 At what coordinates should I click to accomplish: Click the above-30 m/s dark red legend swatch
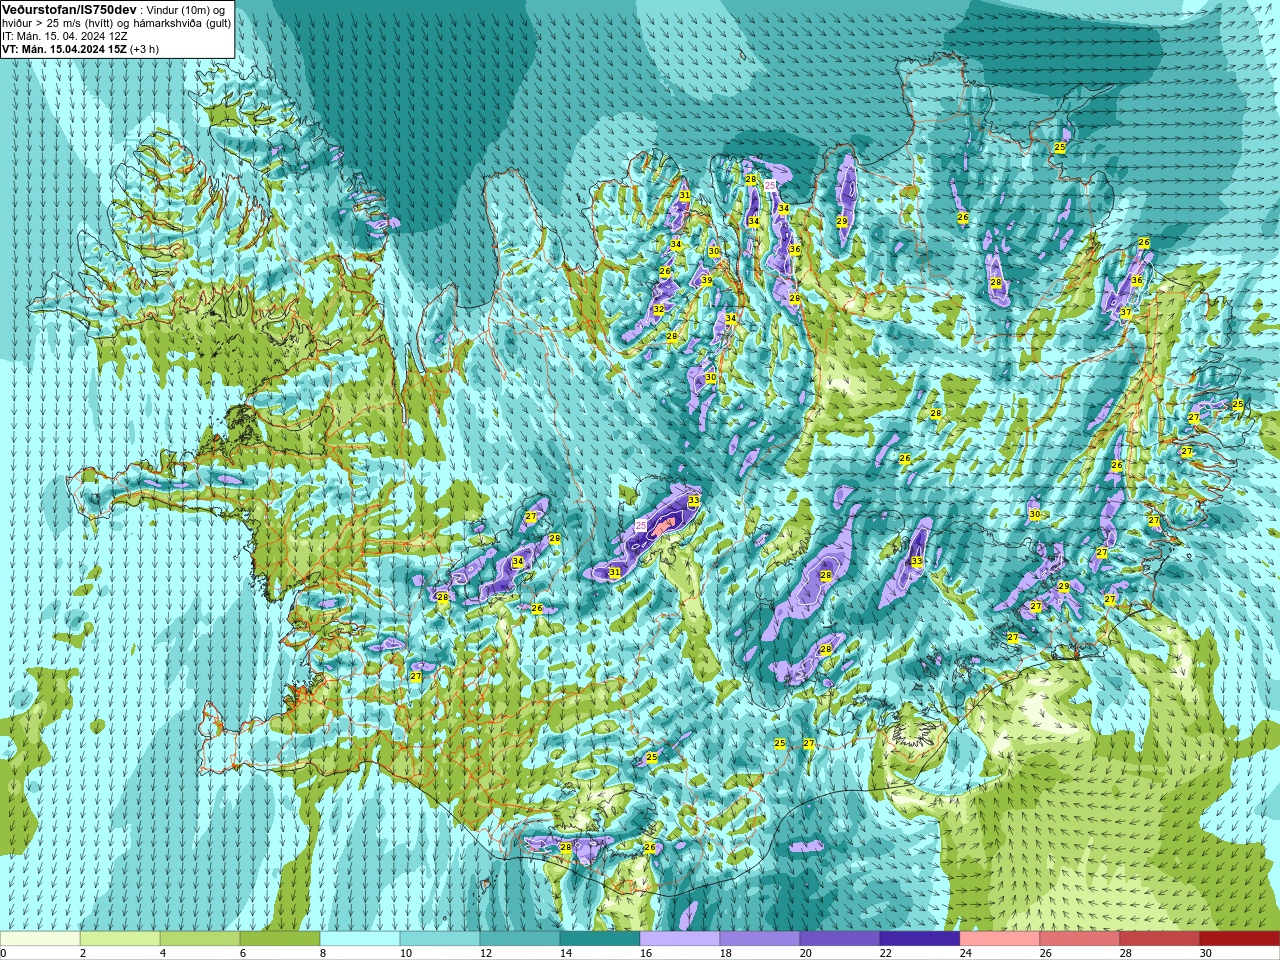(1240, 939)
